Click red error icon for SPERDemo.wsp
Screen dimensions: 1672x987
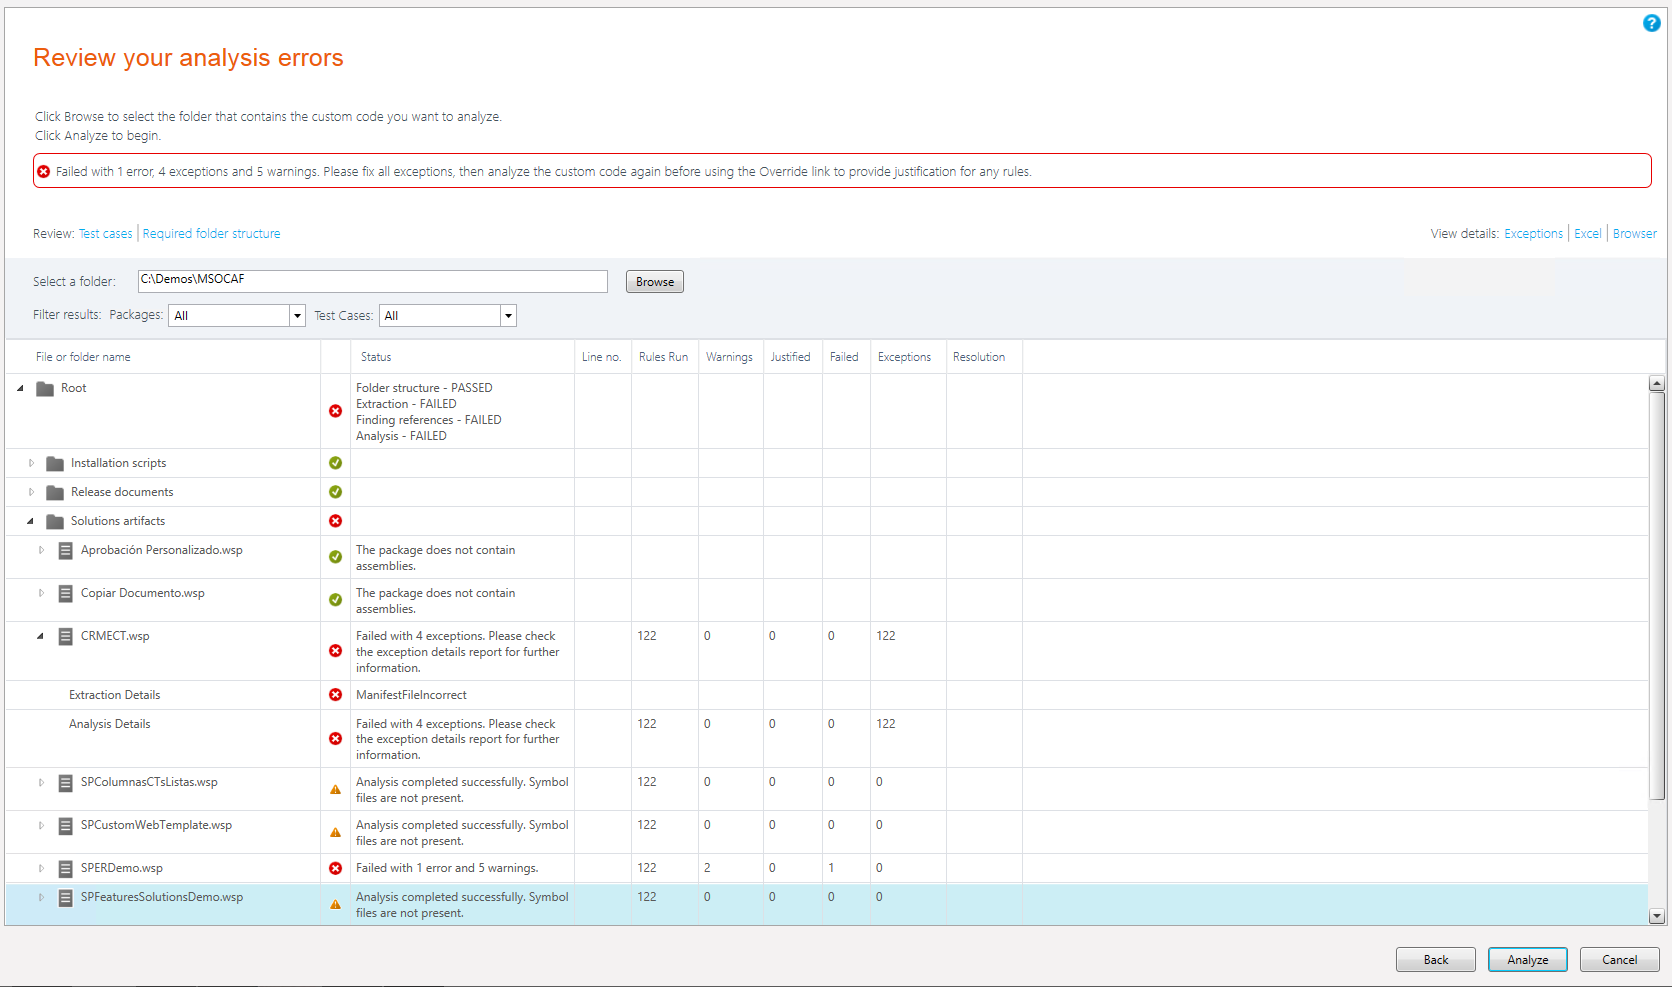coord(336,868)
